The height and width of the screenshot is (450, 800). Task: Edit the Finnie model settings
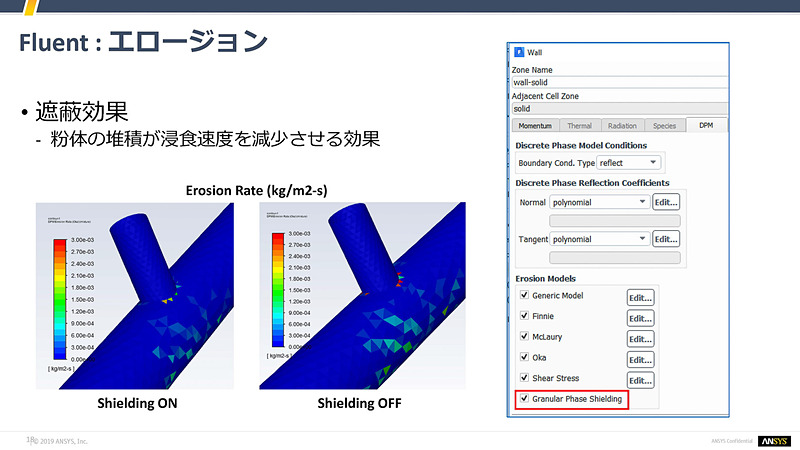click(640, 318)
